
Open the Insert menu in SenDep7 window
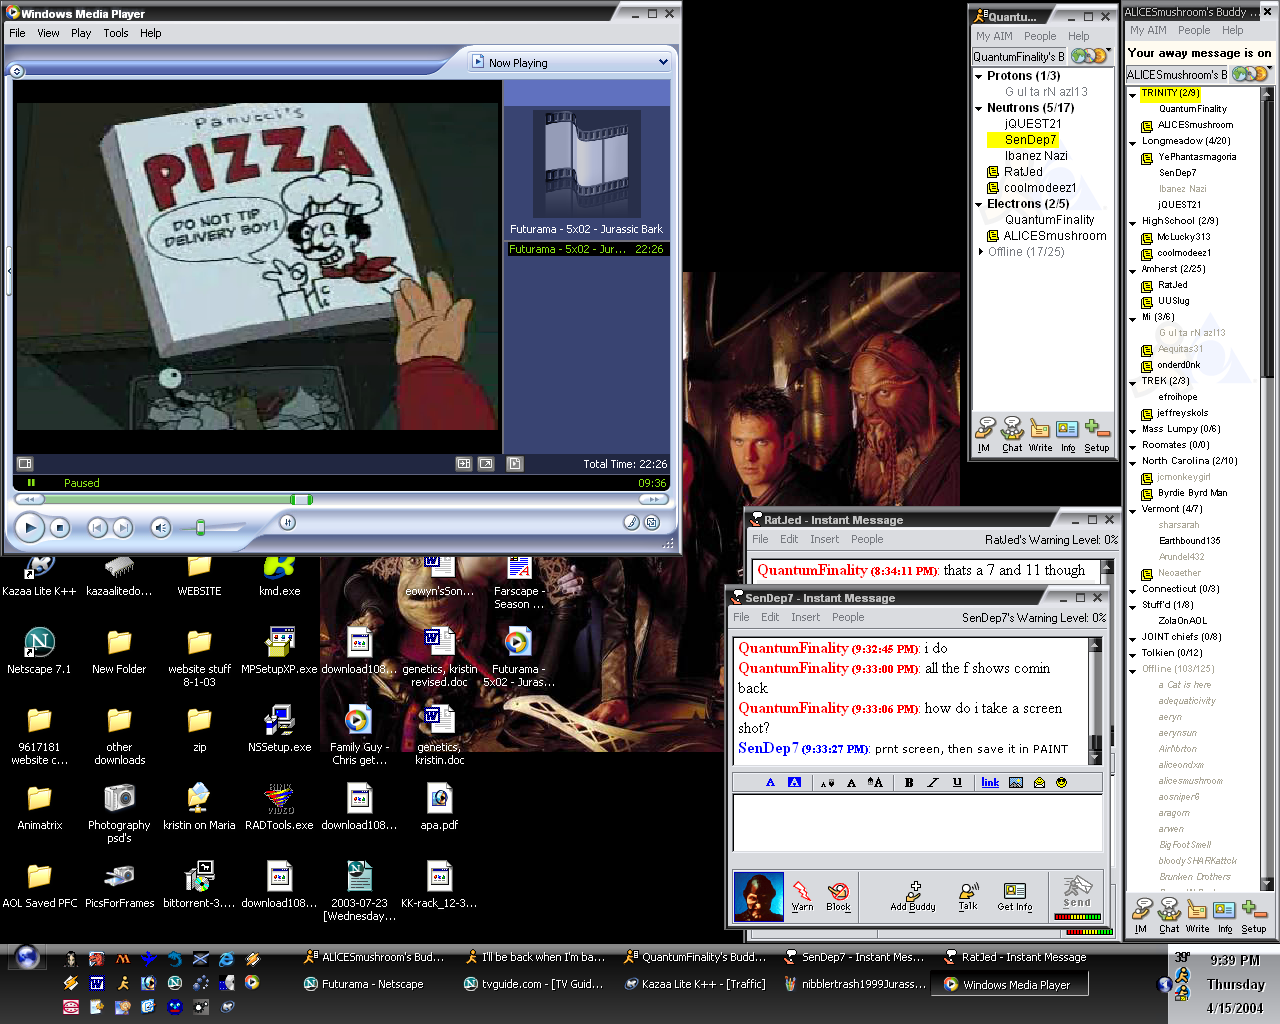tap(805, 617)
